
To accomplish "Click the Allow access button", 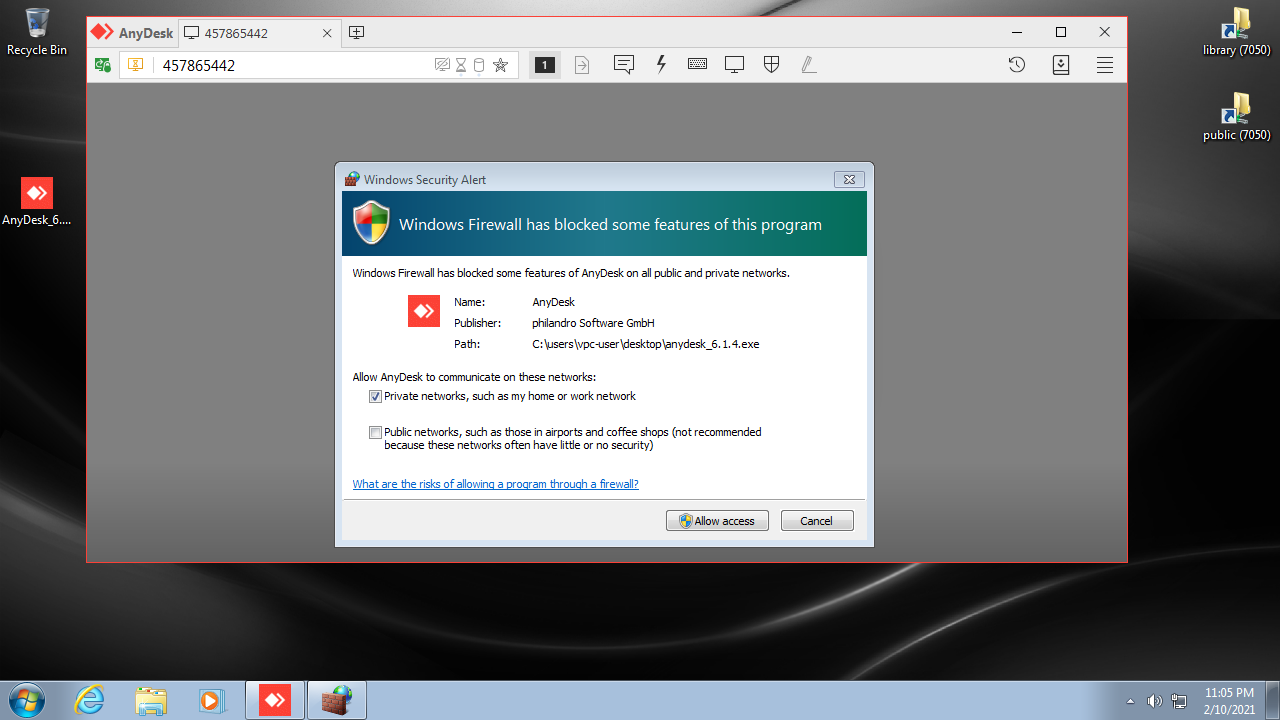I will (x=717, y=521).
